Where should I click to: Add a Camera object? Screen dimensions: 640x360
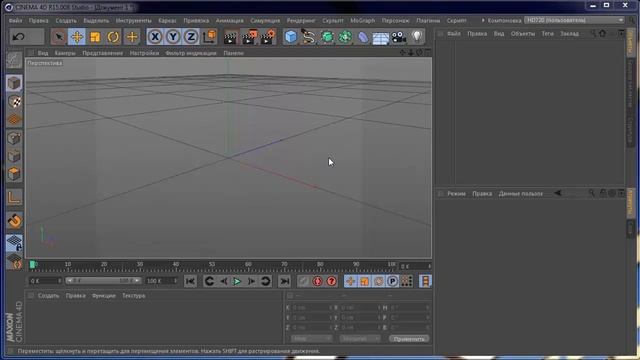(399, 37)
